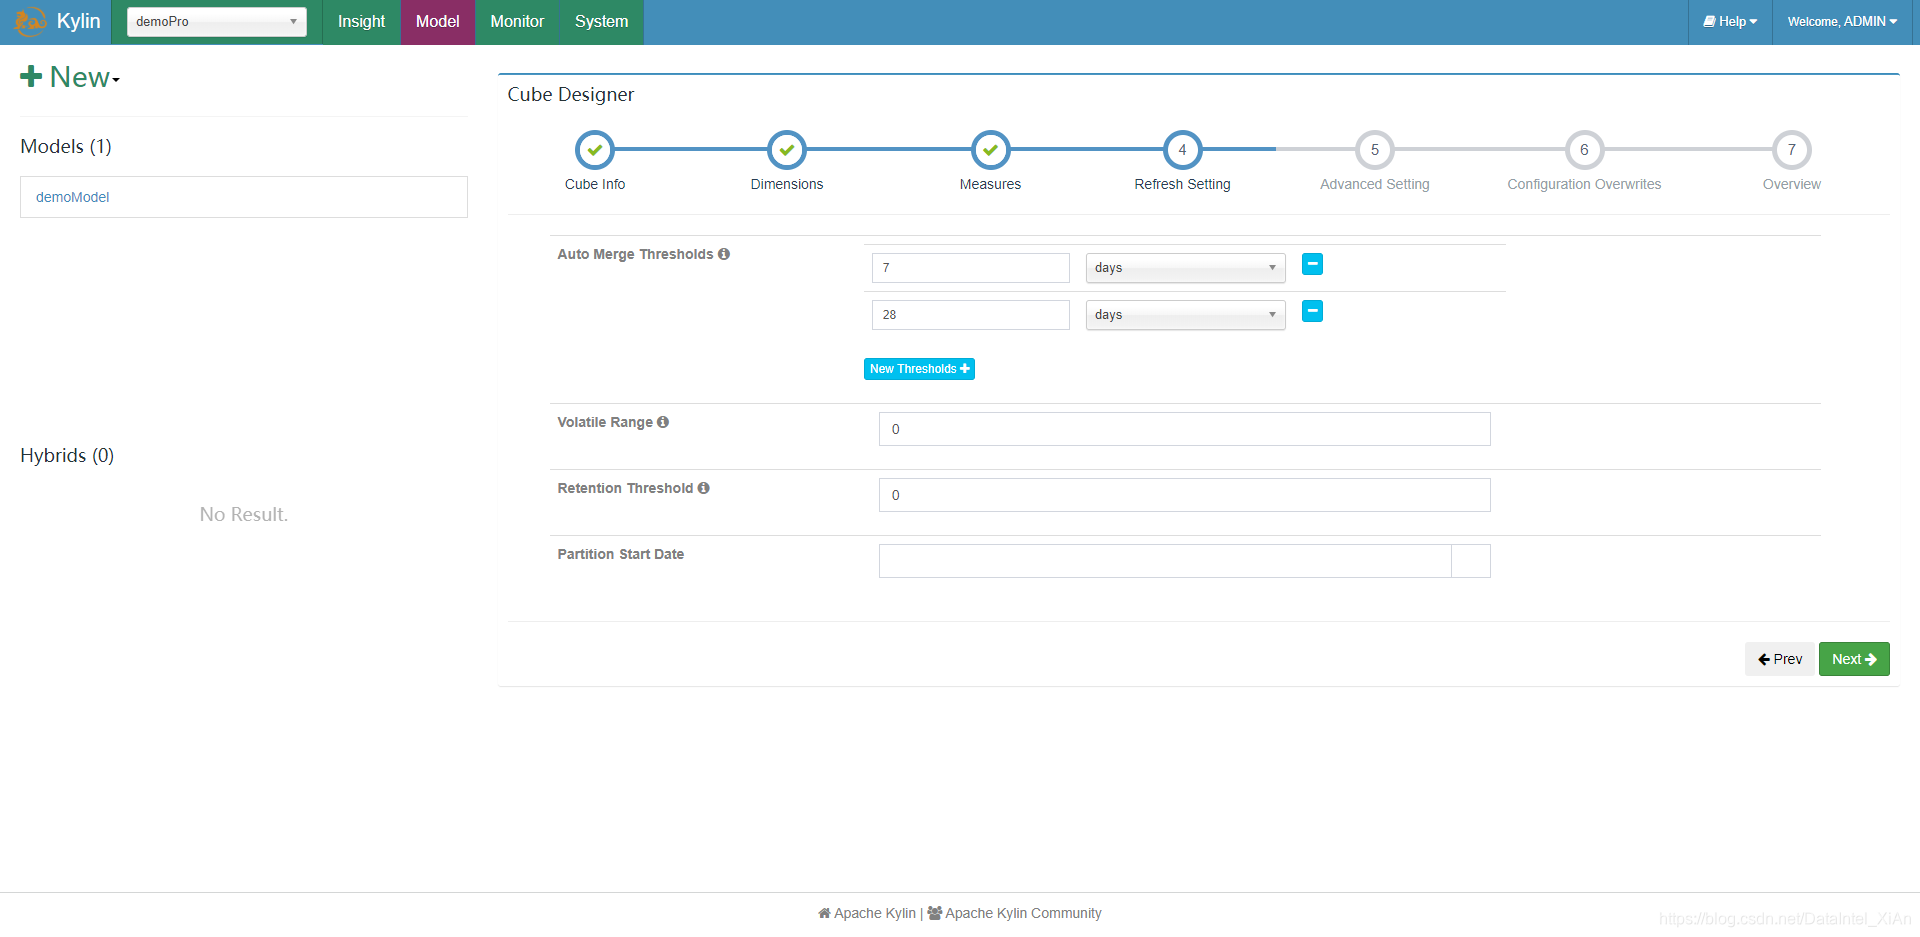This screenshot has height=937, width=1920.
Task: Switch to the System tab
Action: [602, 21]
